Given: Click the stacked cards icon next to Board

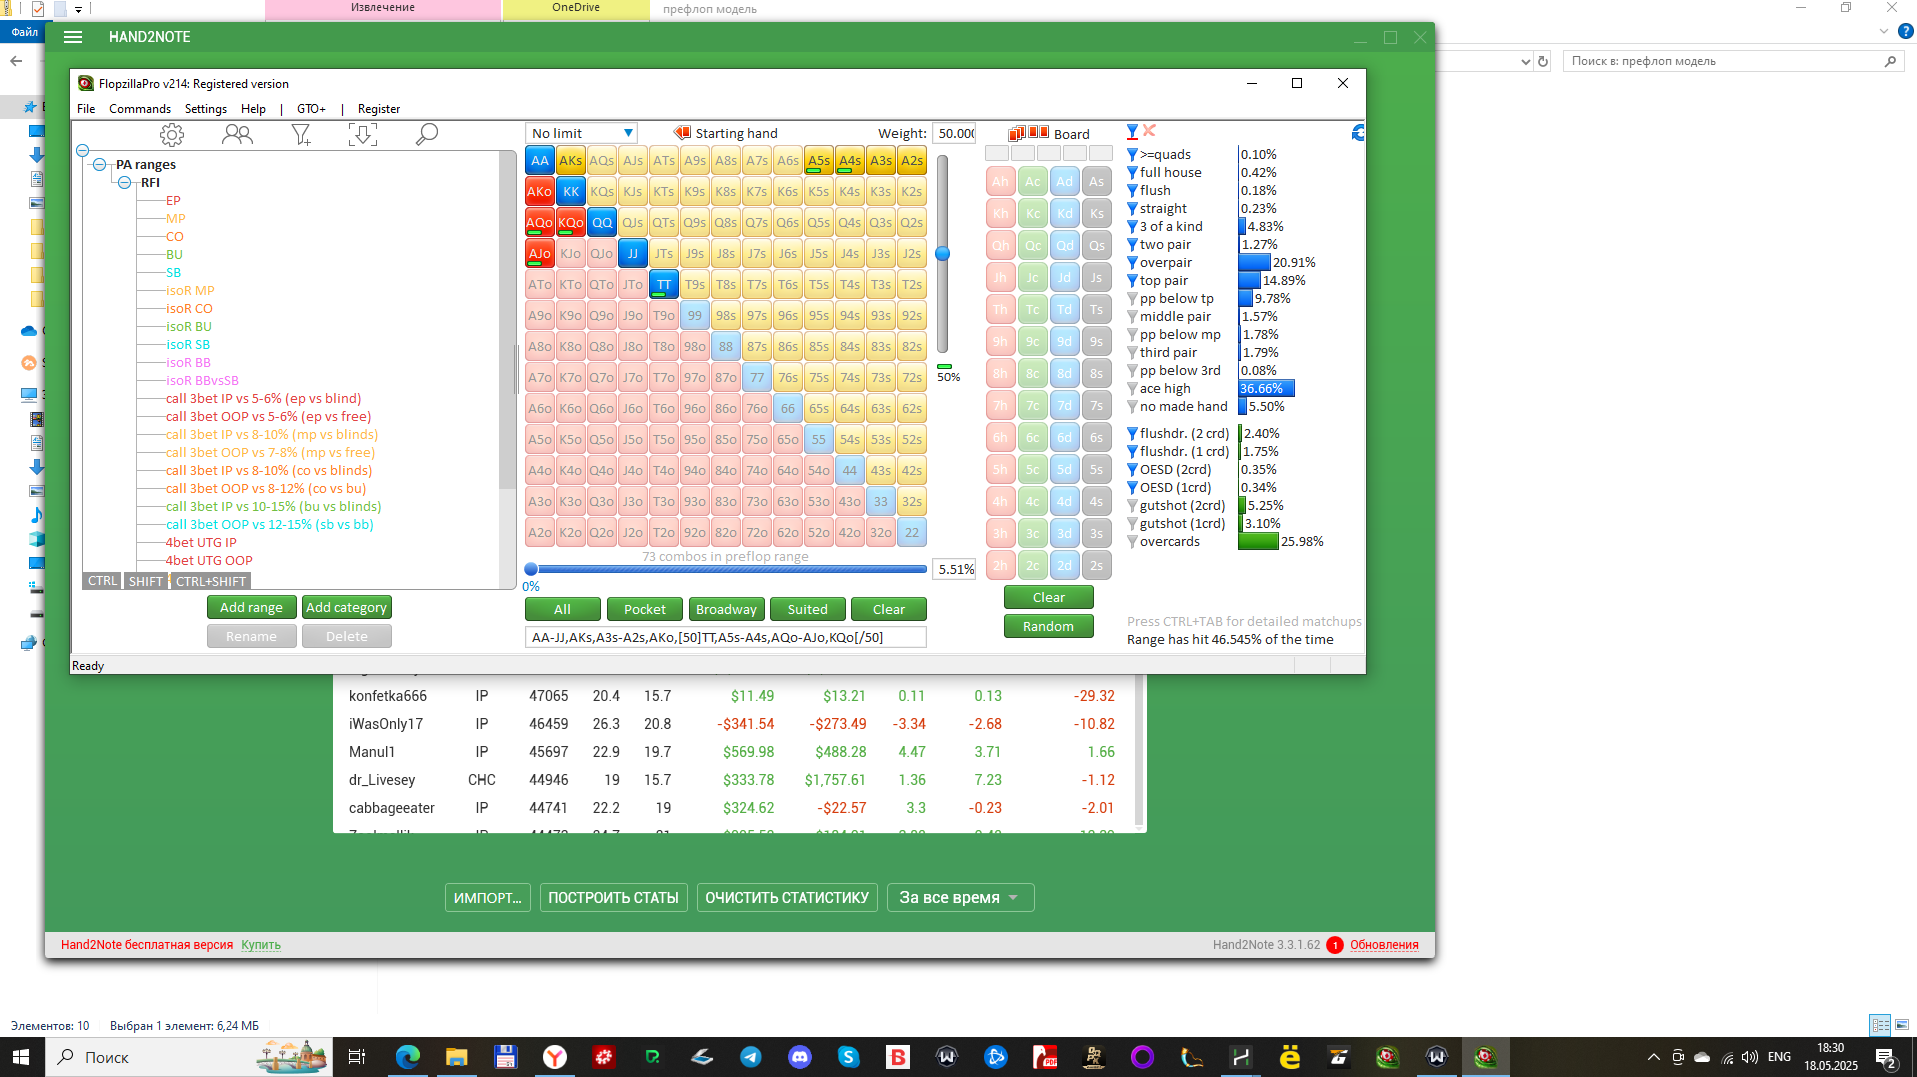Looking at the screenshot, I should point(1017,133).
